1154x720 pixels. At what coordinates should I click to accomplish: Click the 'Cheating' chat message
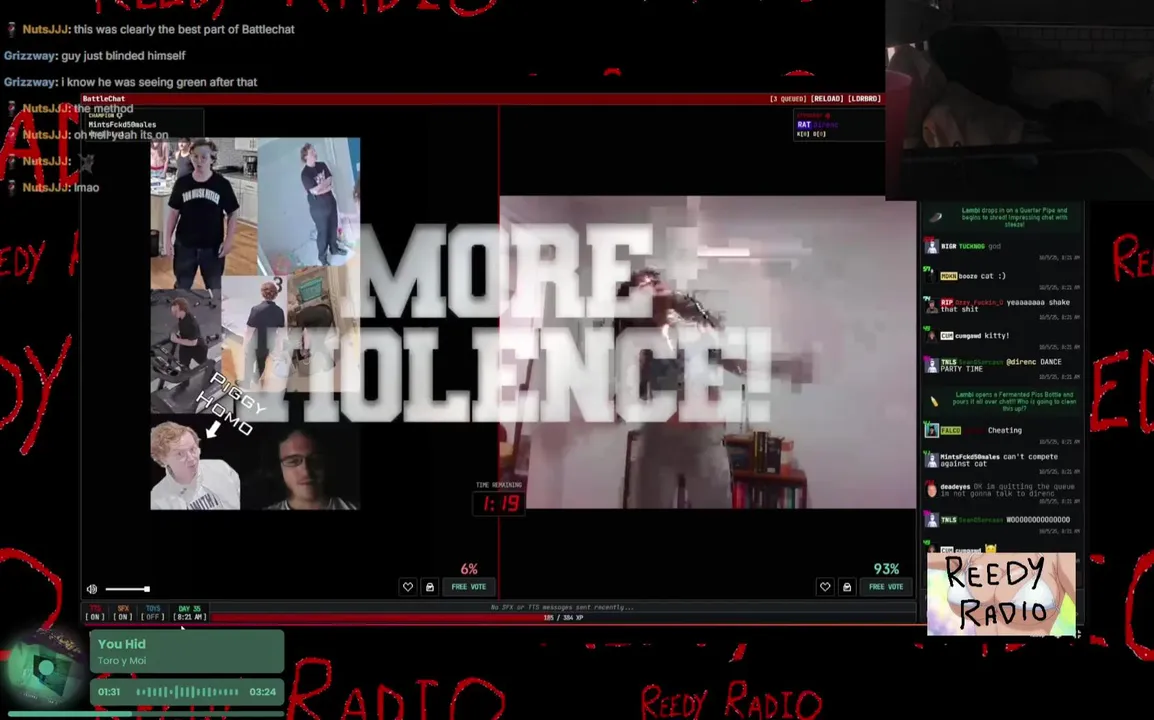1005,431
